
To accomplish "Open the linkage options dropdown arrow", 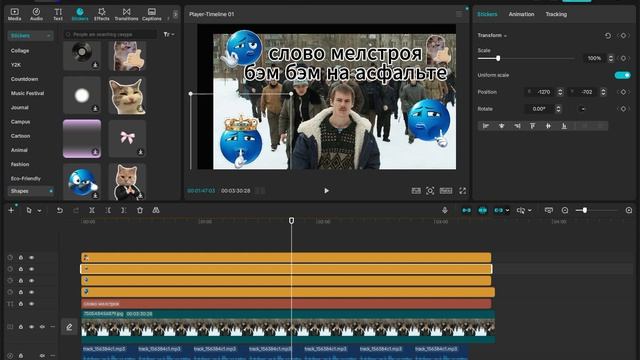I will click(507, 211).
